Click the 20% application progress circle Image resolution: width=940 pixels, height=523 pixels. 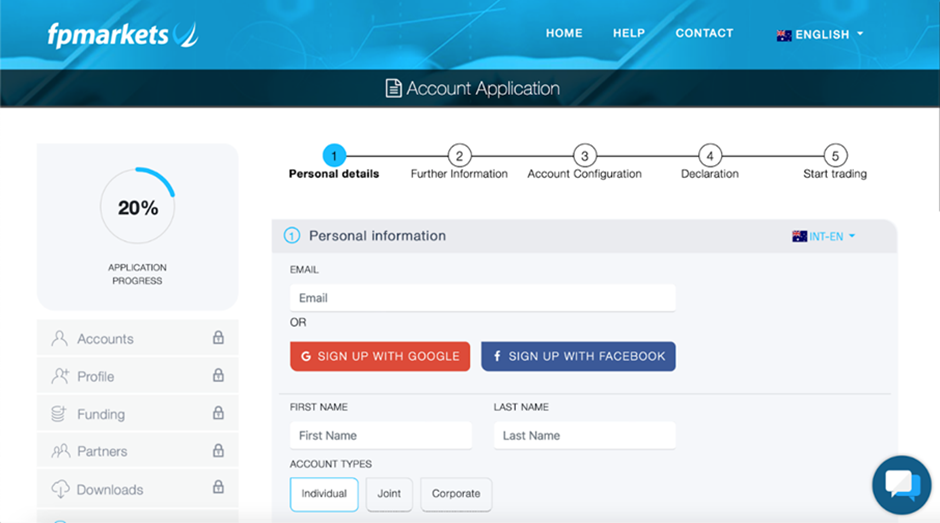tap(138, 208)
